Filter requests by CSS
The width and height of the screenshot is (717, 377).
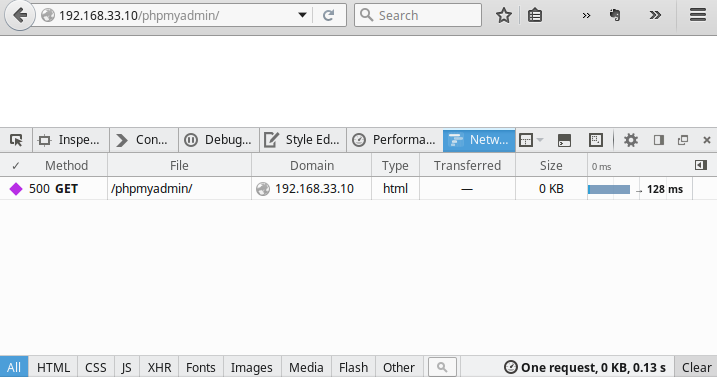tap(96, 367)
